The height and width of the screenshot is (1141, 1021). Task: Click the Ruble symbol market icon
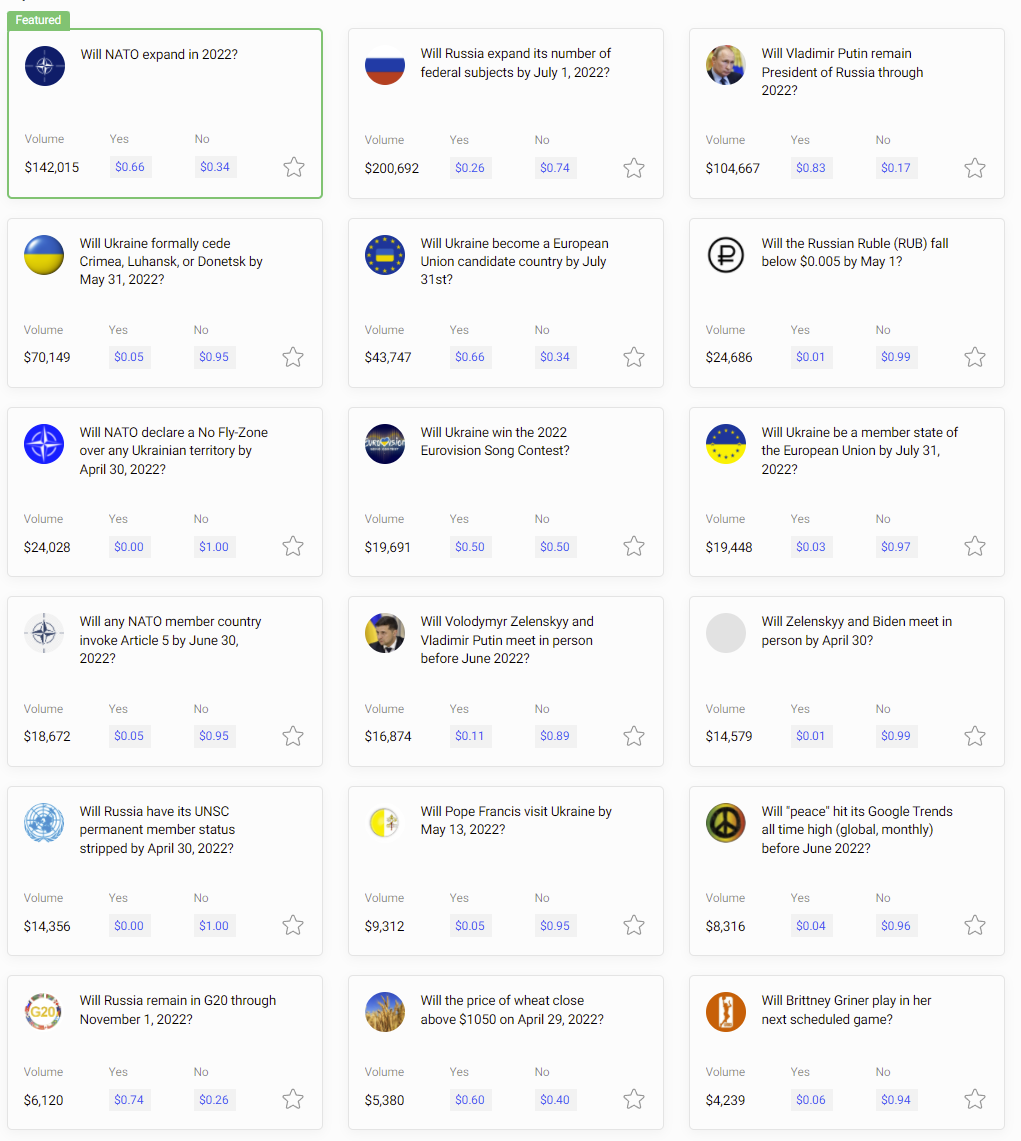coord(726,255)
